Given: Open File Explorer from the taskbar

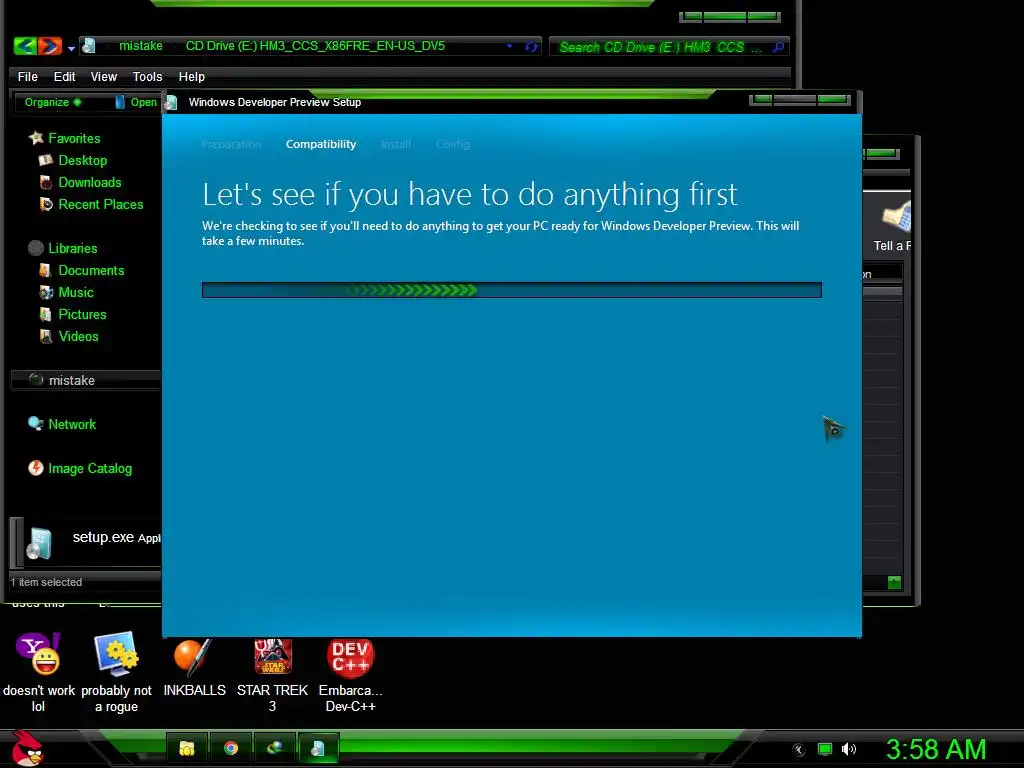Looking at the screenshot, I should (187, 748).
